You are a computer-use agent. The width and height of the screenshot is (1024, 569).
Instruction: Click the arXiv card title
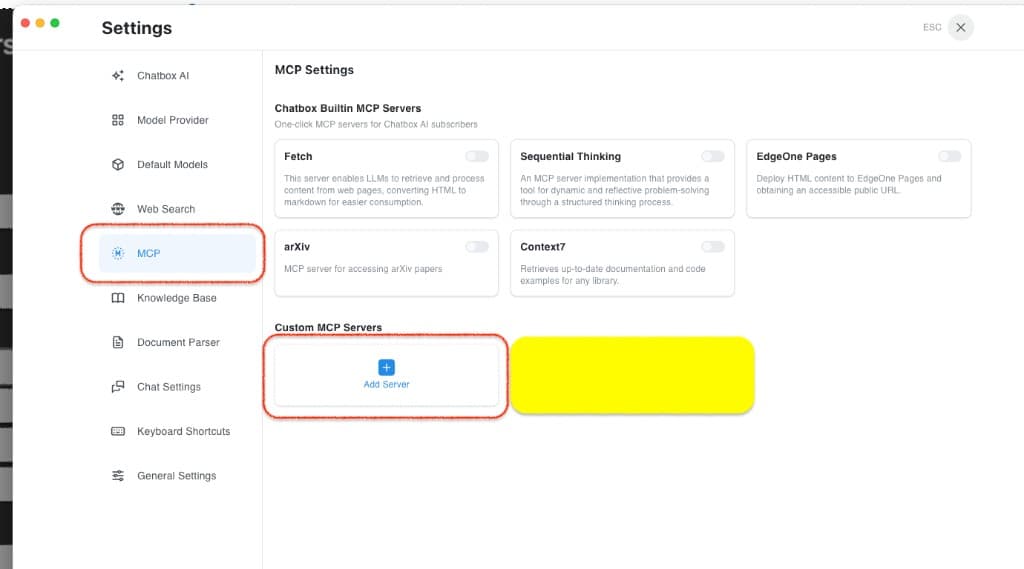click(296, 247)
